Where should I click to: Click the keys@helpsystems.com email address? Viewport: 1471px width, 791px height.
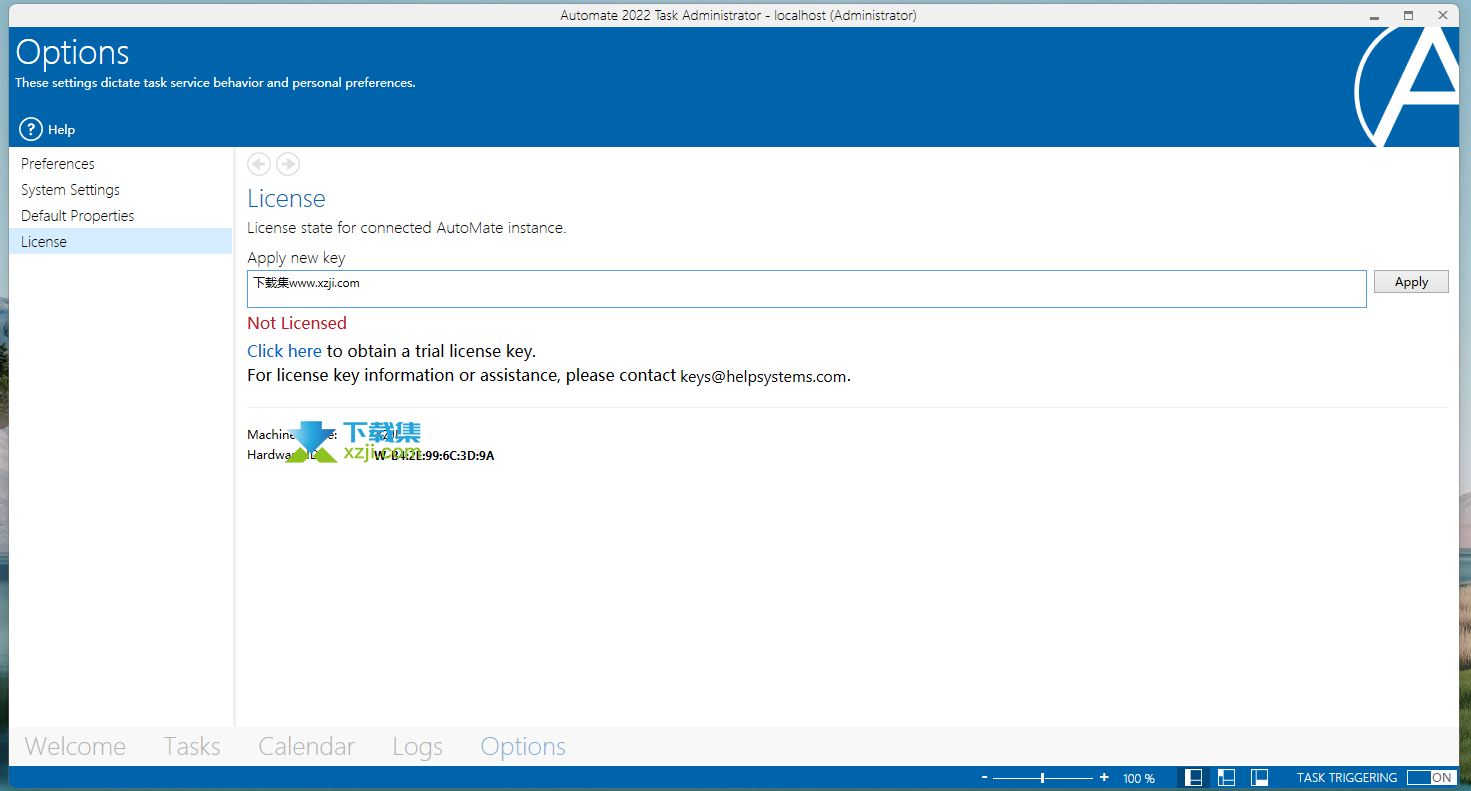tap(763, 377)
